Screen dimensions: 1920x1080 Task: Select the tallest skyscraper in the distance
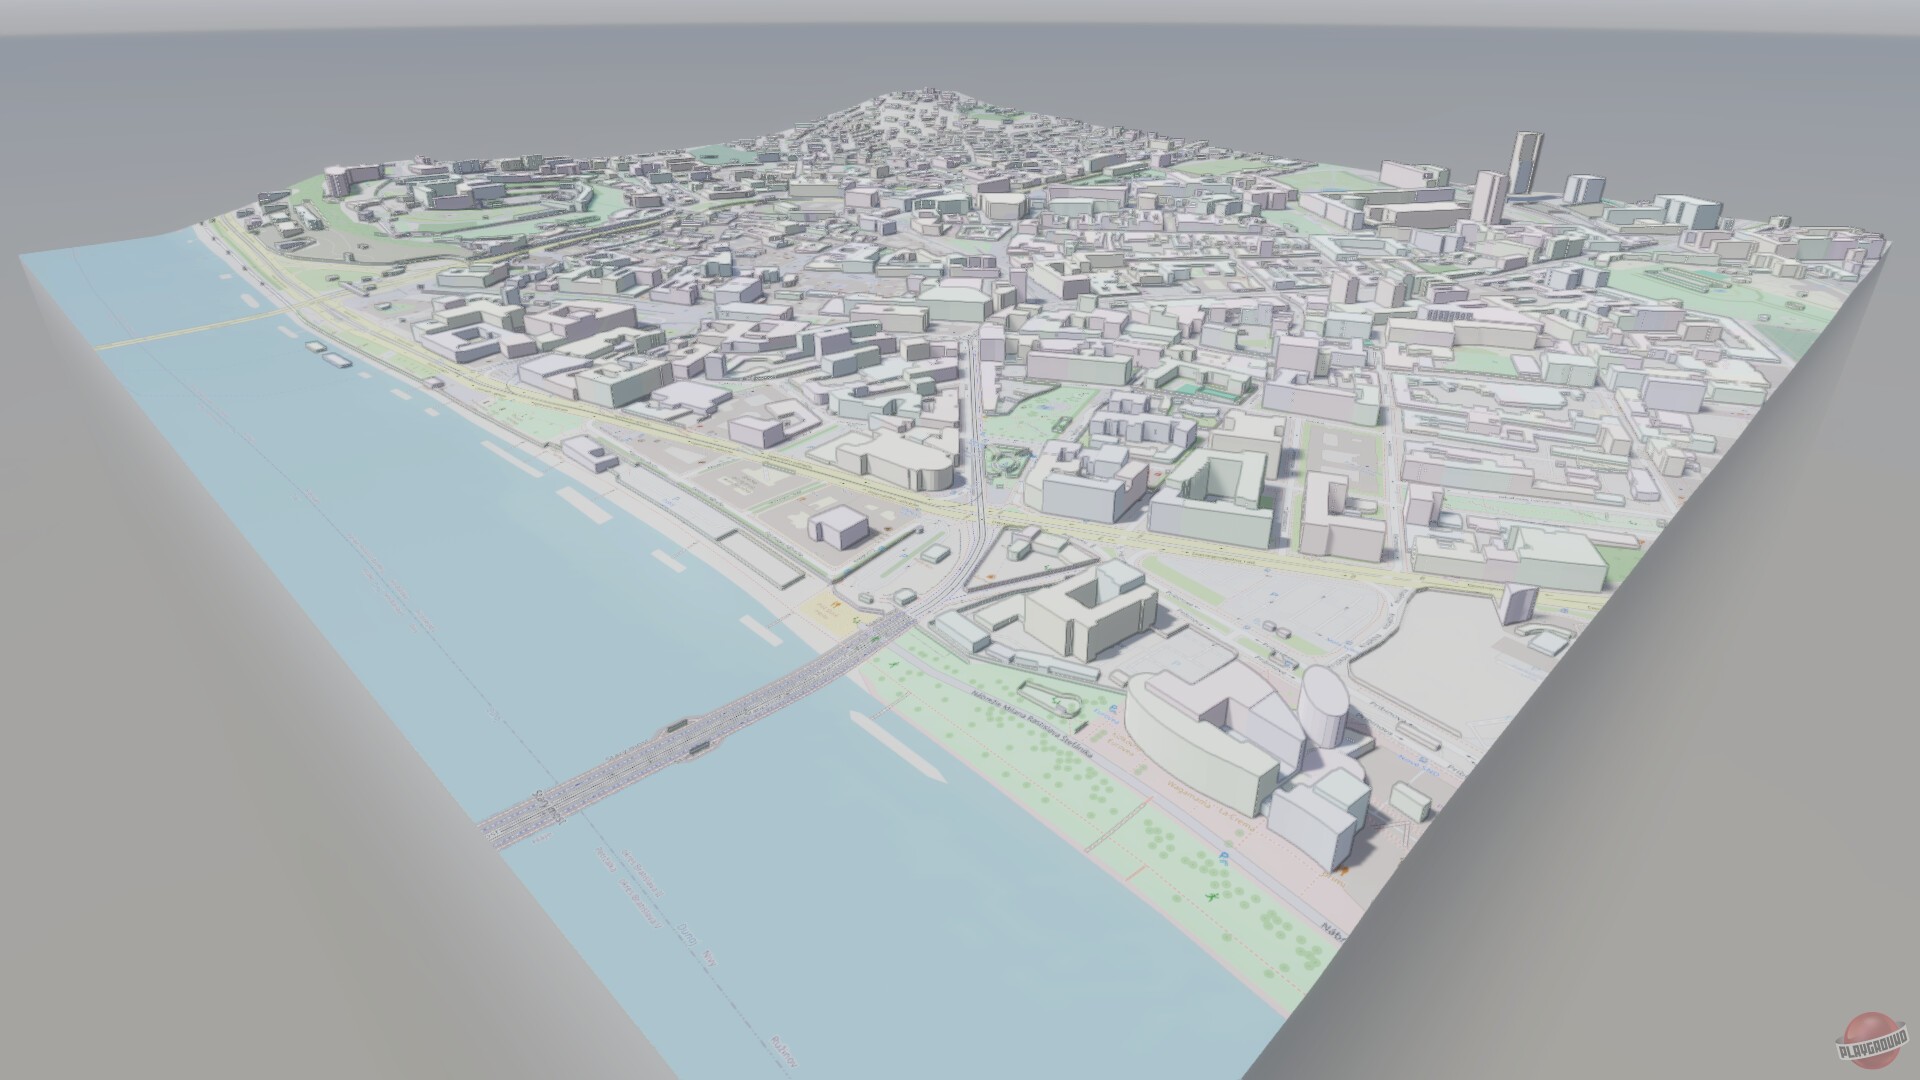coord(1526,161)
